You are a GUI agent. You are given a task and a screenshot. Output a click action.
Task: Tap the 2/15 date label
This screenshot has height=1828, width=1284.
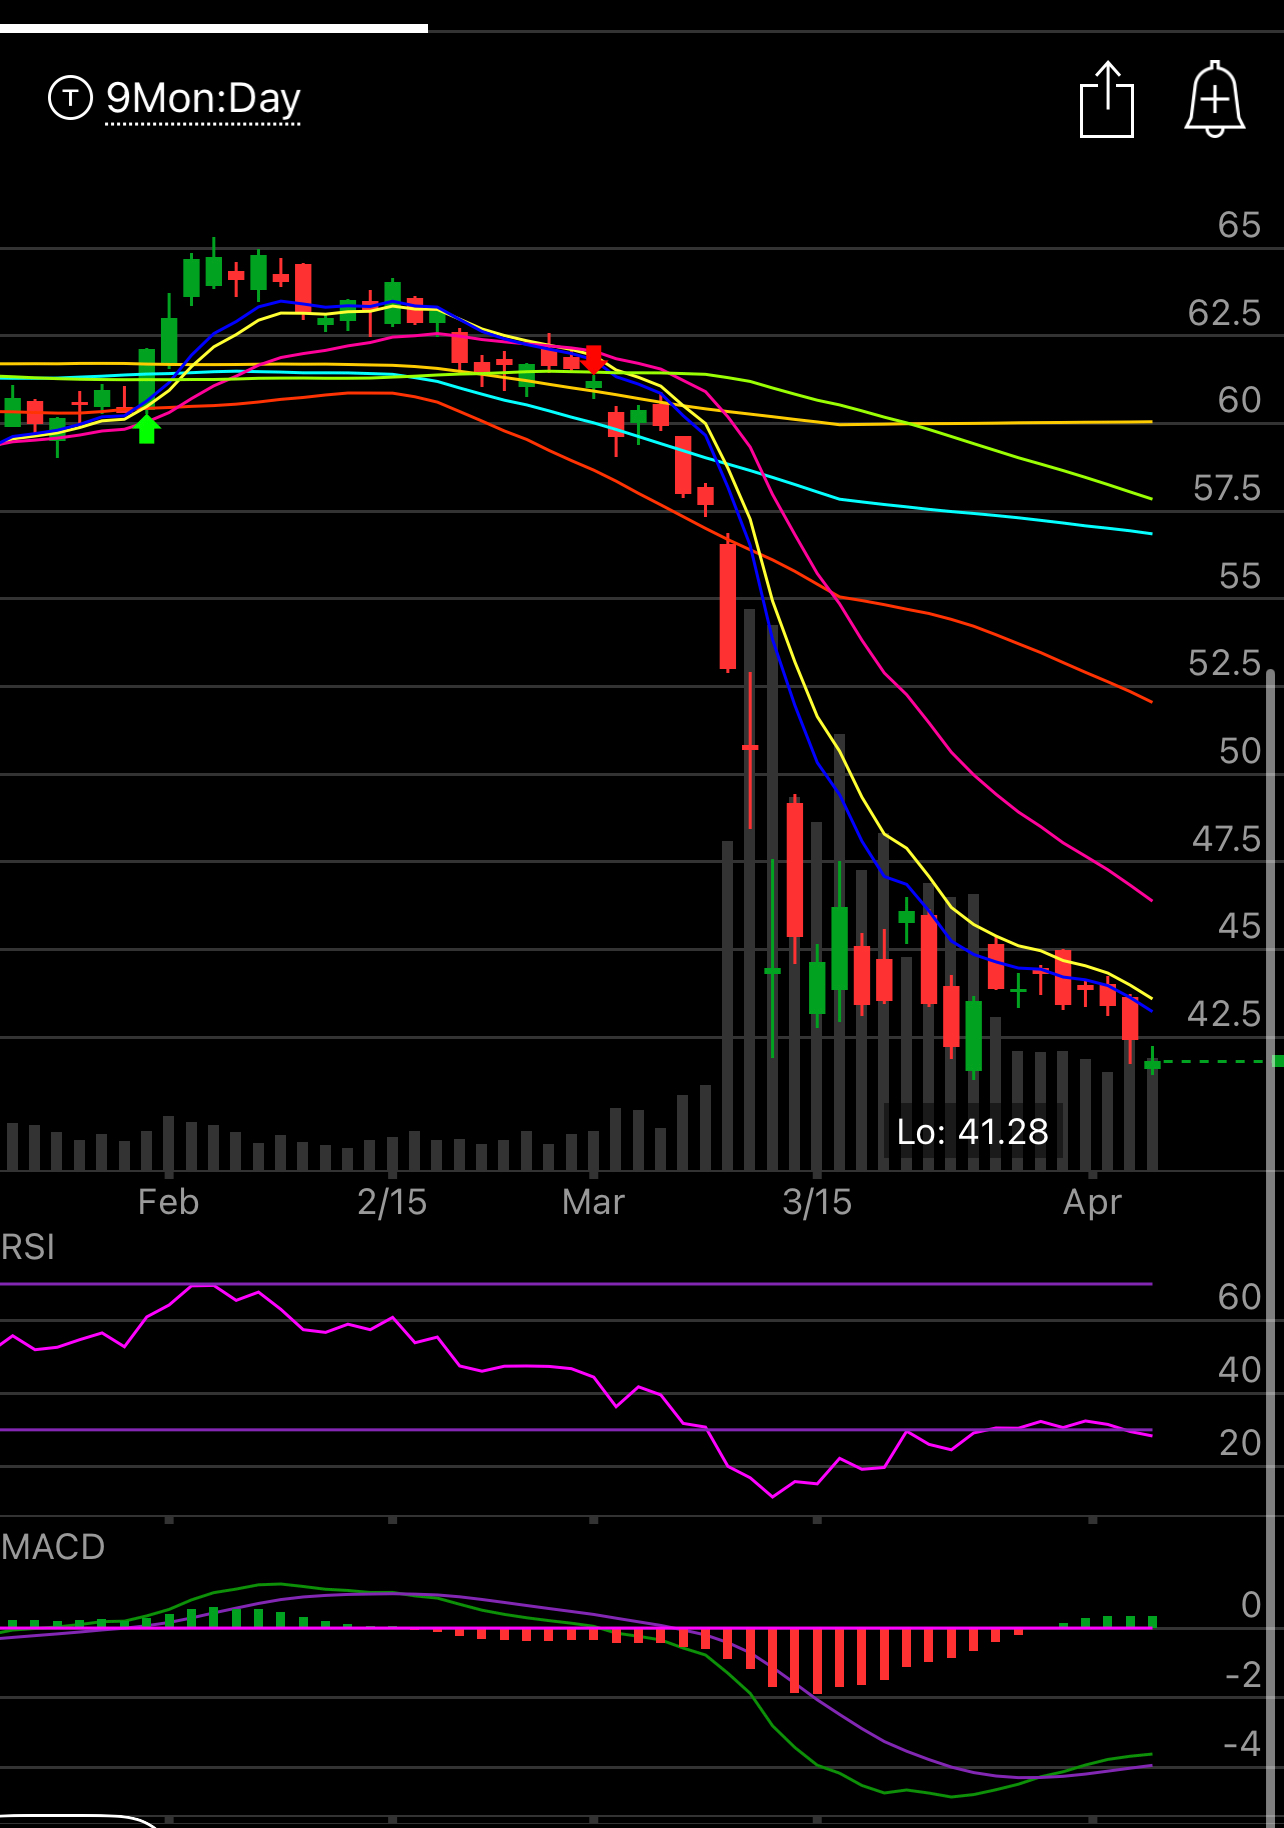pos(392,1201)
